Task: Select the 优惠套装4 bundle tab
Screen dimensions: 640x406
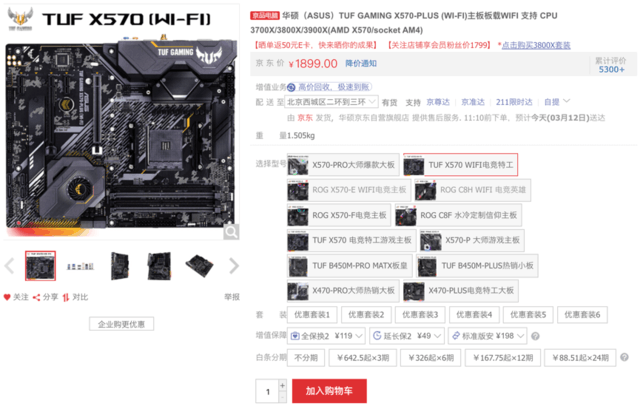Action: (x=474, y=315)
